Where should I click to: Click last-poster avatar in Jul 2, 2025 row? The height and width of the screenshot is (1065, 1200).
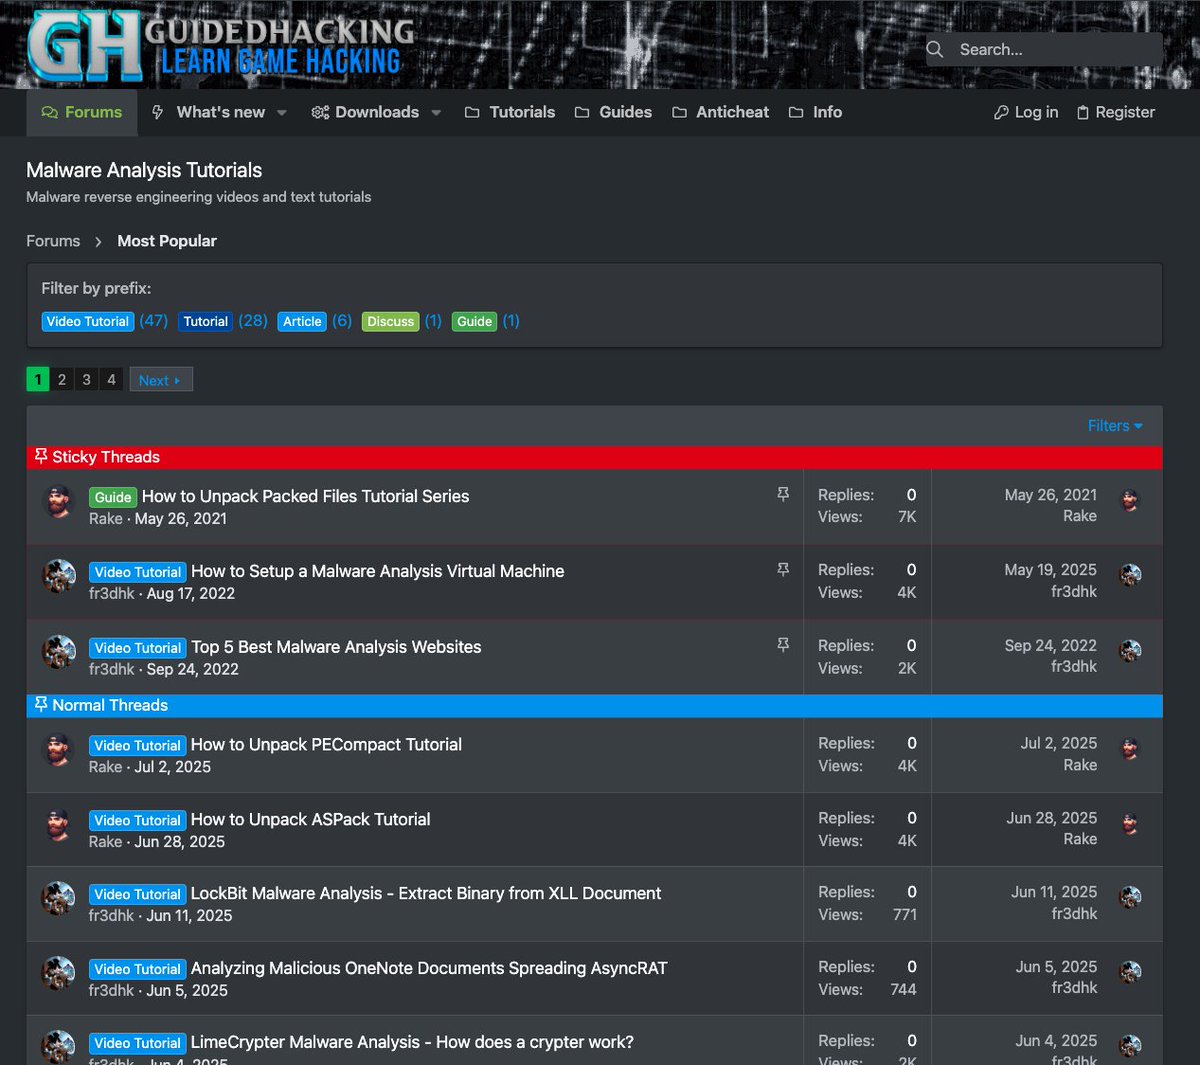point(1130,749)
